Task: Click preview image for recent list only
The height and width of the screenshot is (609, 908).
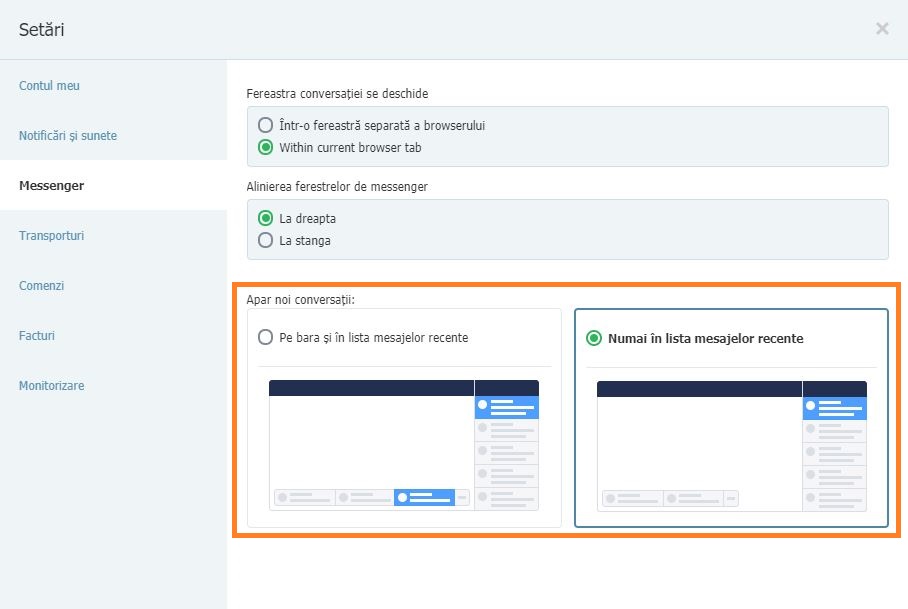Action: 732,446
